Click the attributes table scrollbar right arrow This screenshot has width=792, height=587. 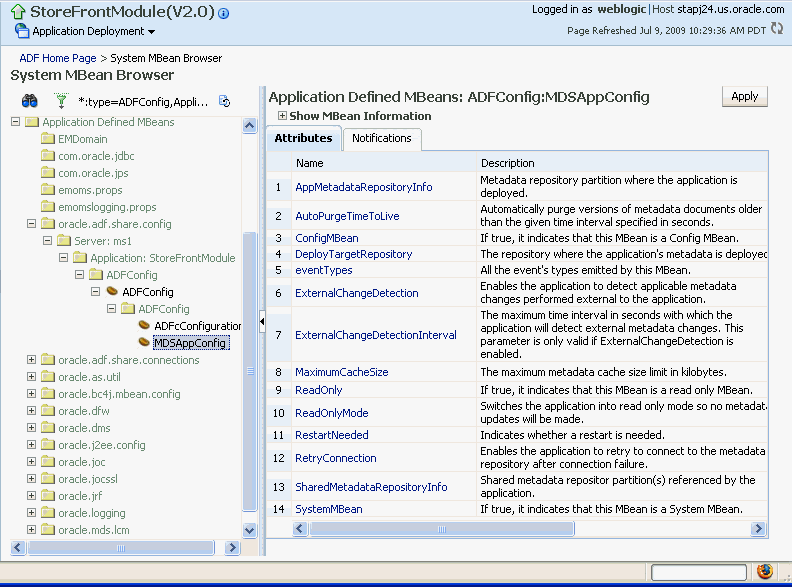click(x=758, y=528)
